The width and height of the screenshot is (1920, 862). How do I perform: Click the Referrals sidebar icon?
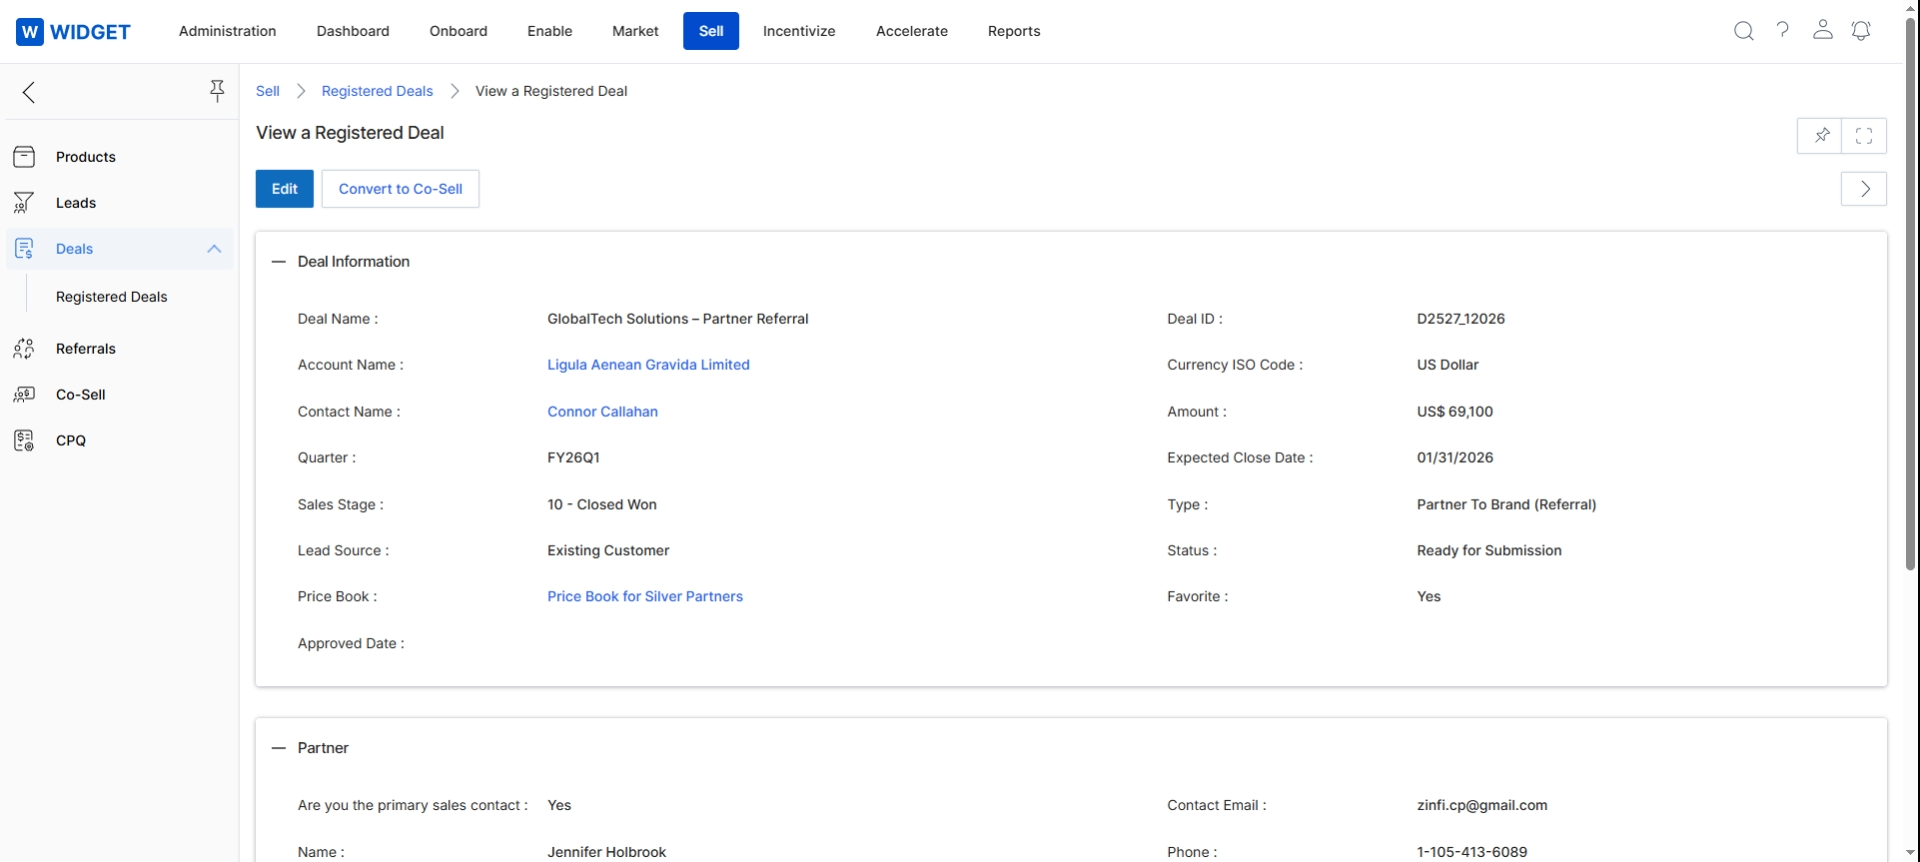pos(24,349)
